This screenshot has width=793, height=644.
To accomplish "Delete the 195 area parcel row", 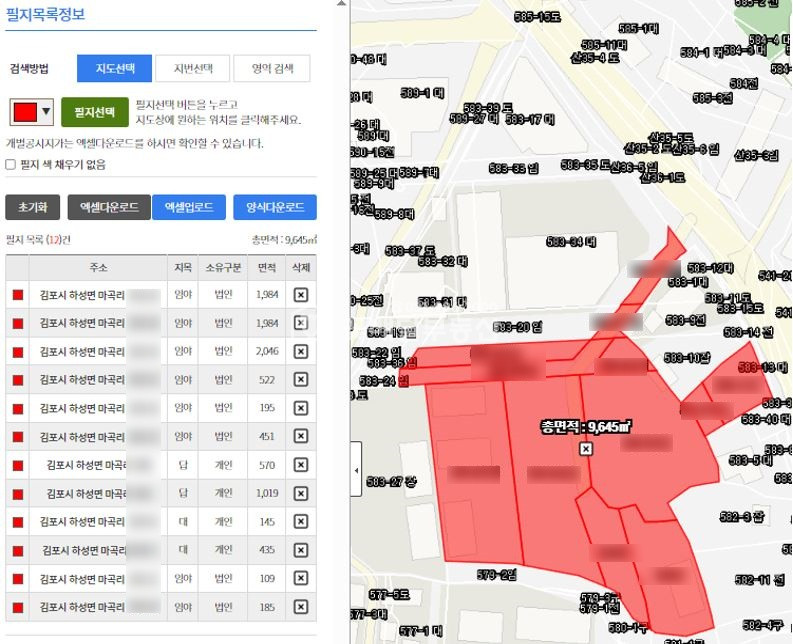I will [301, 408].
